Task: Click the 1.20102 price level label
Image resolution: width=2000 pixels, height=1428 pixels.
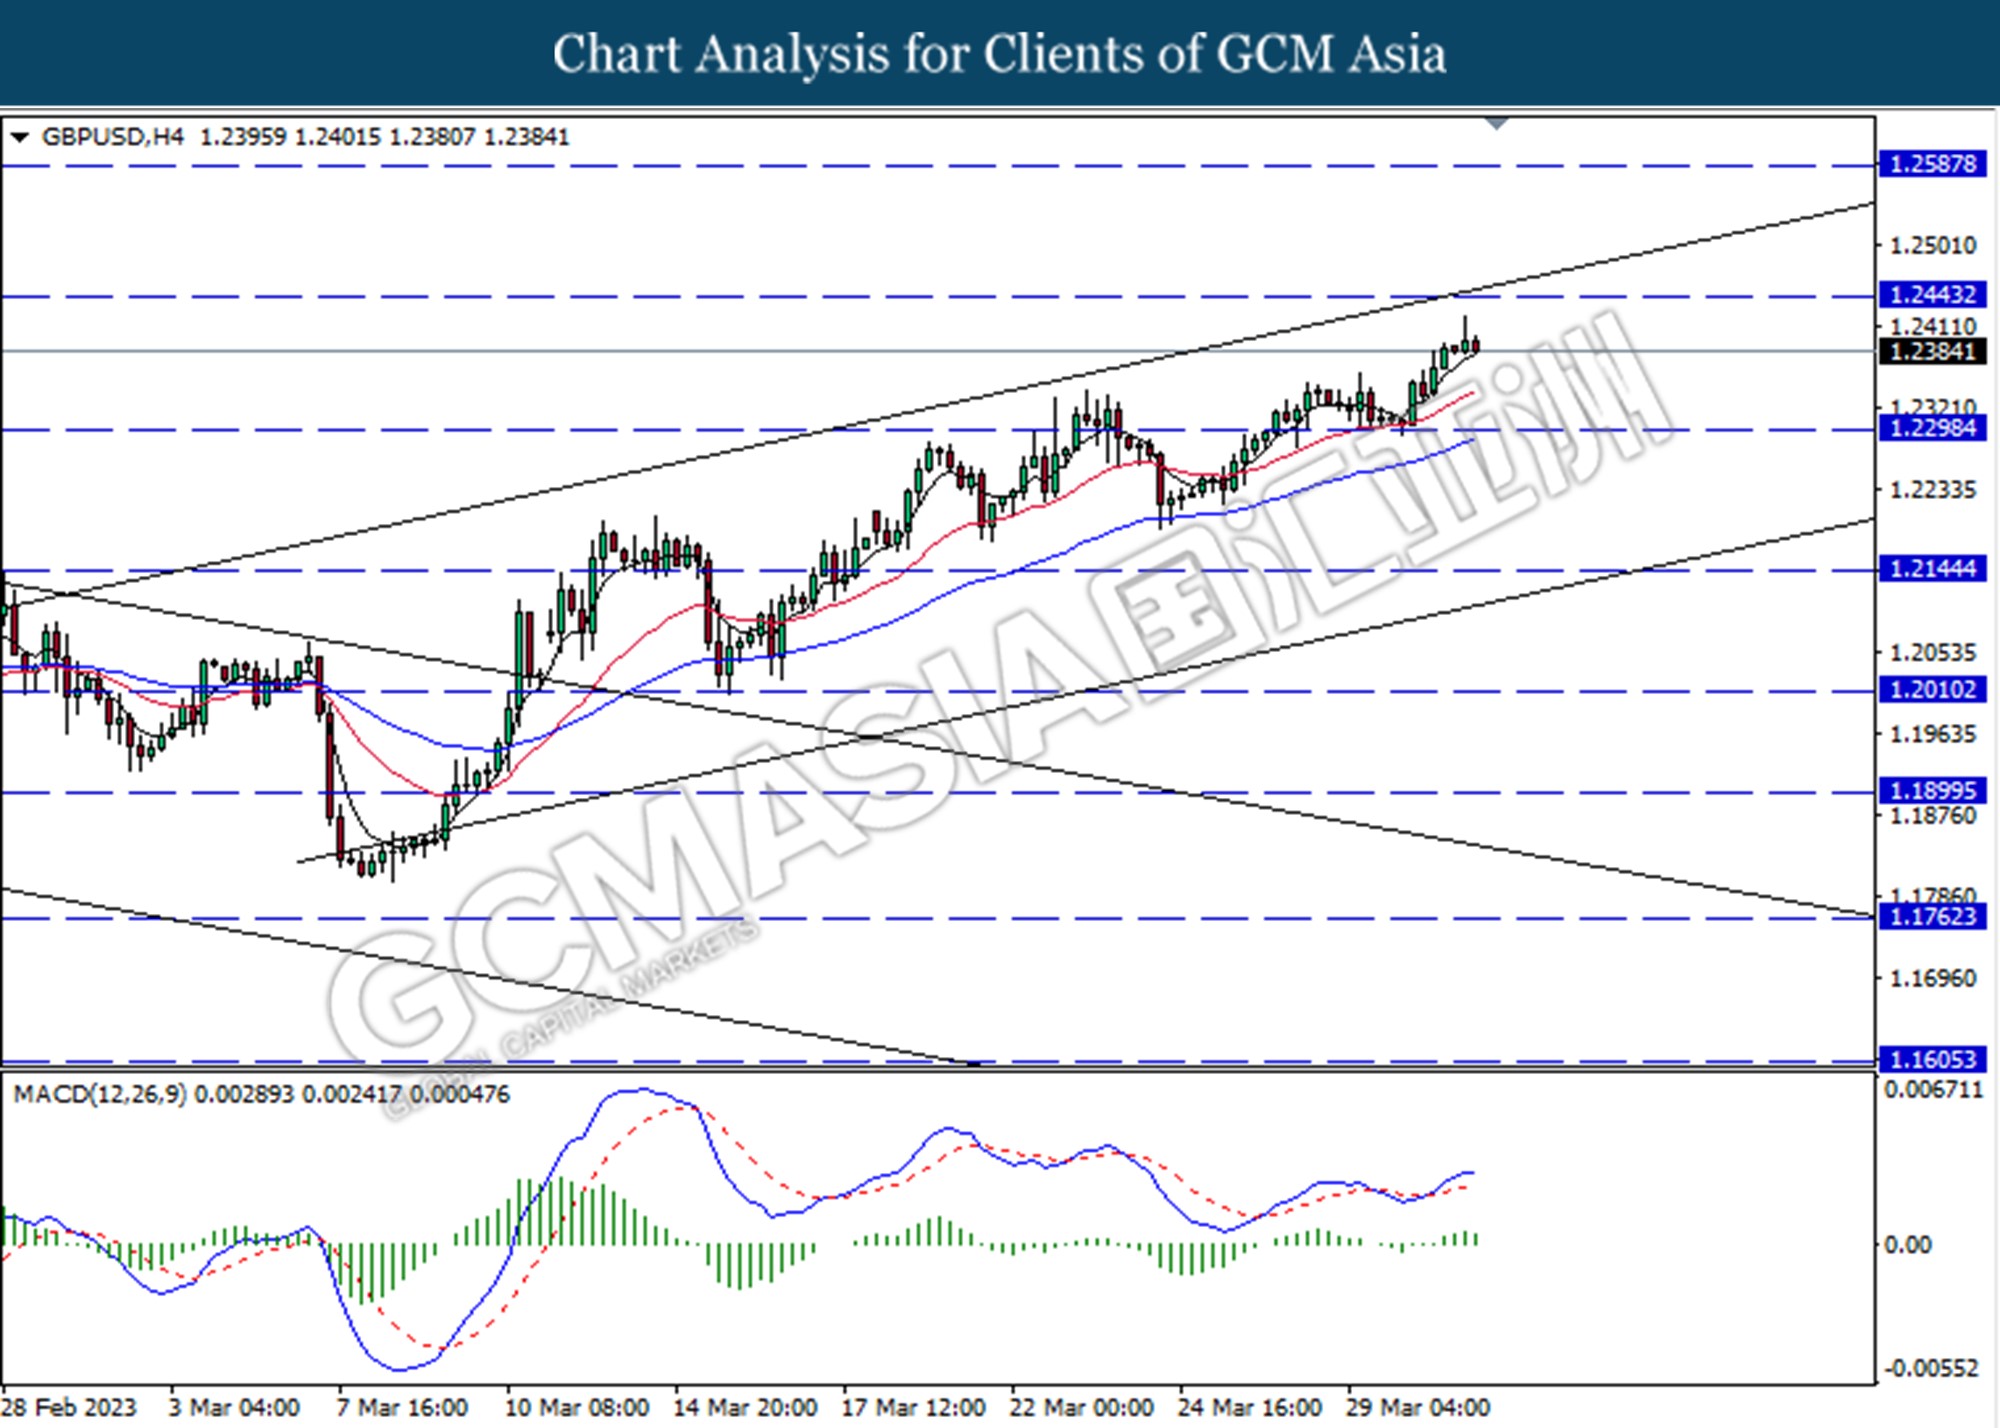Action: point(1933,690)
